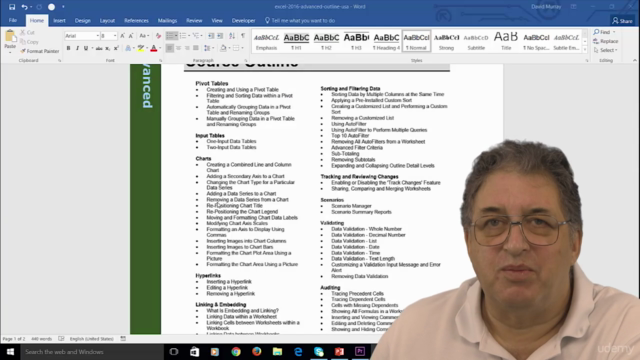
Task: Open Firefox from taskbar
Action: tap(257, 351)
